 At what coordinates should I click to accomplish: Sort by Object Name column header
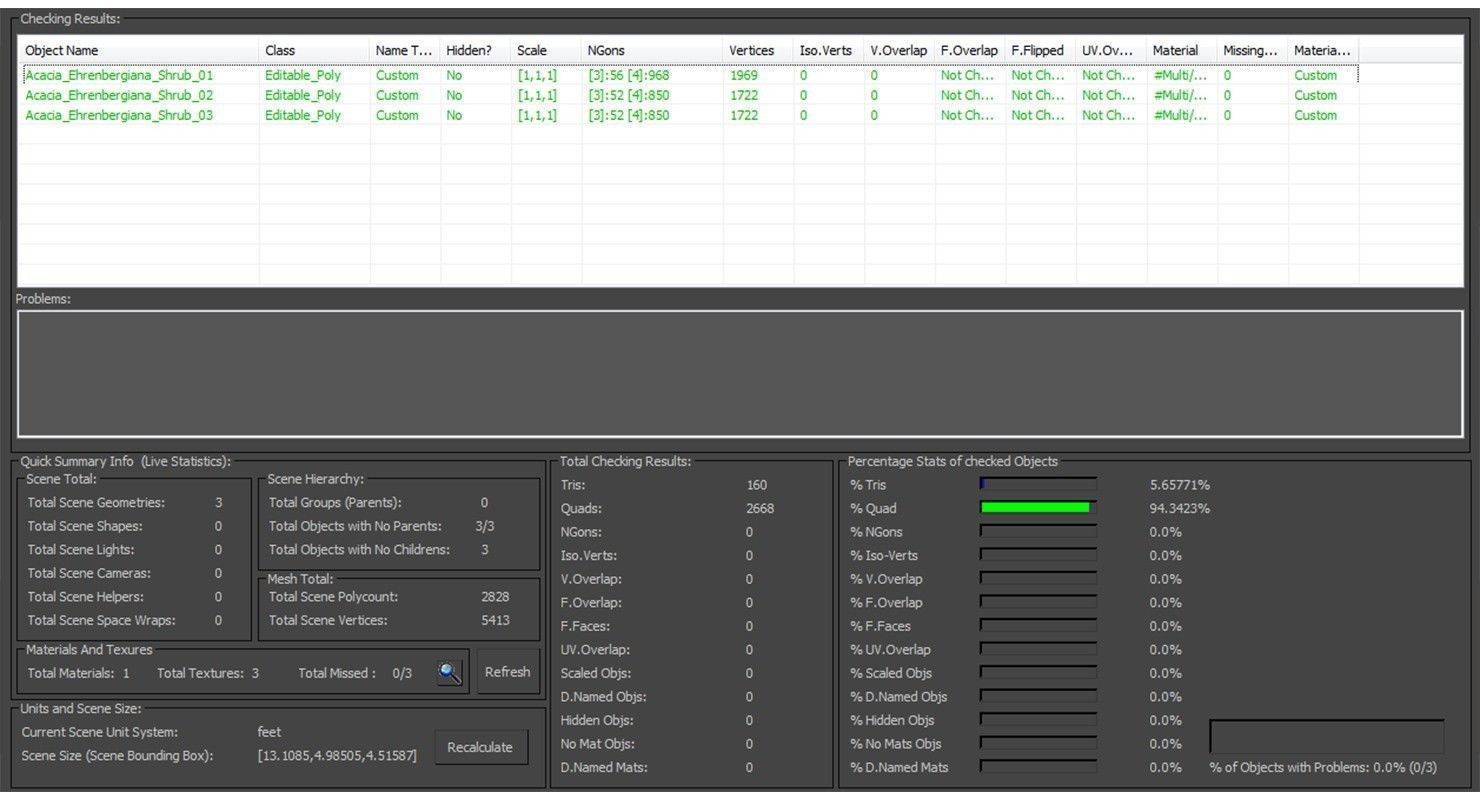138,50
